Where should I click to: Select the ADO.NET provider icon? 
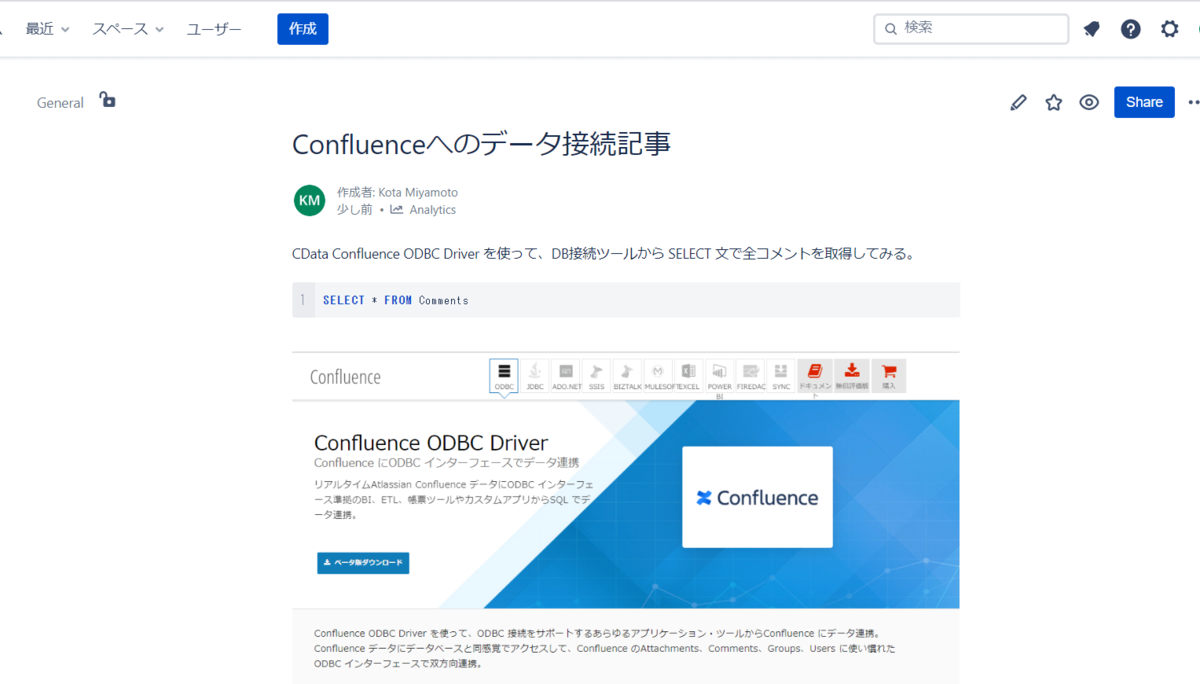click(x=566, y=376)
